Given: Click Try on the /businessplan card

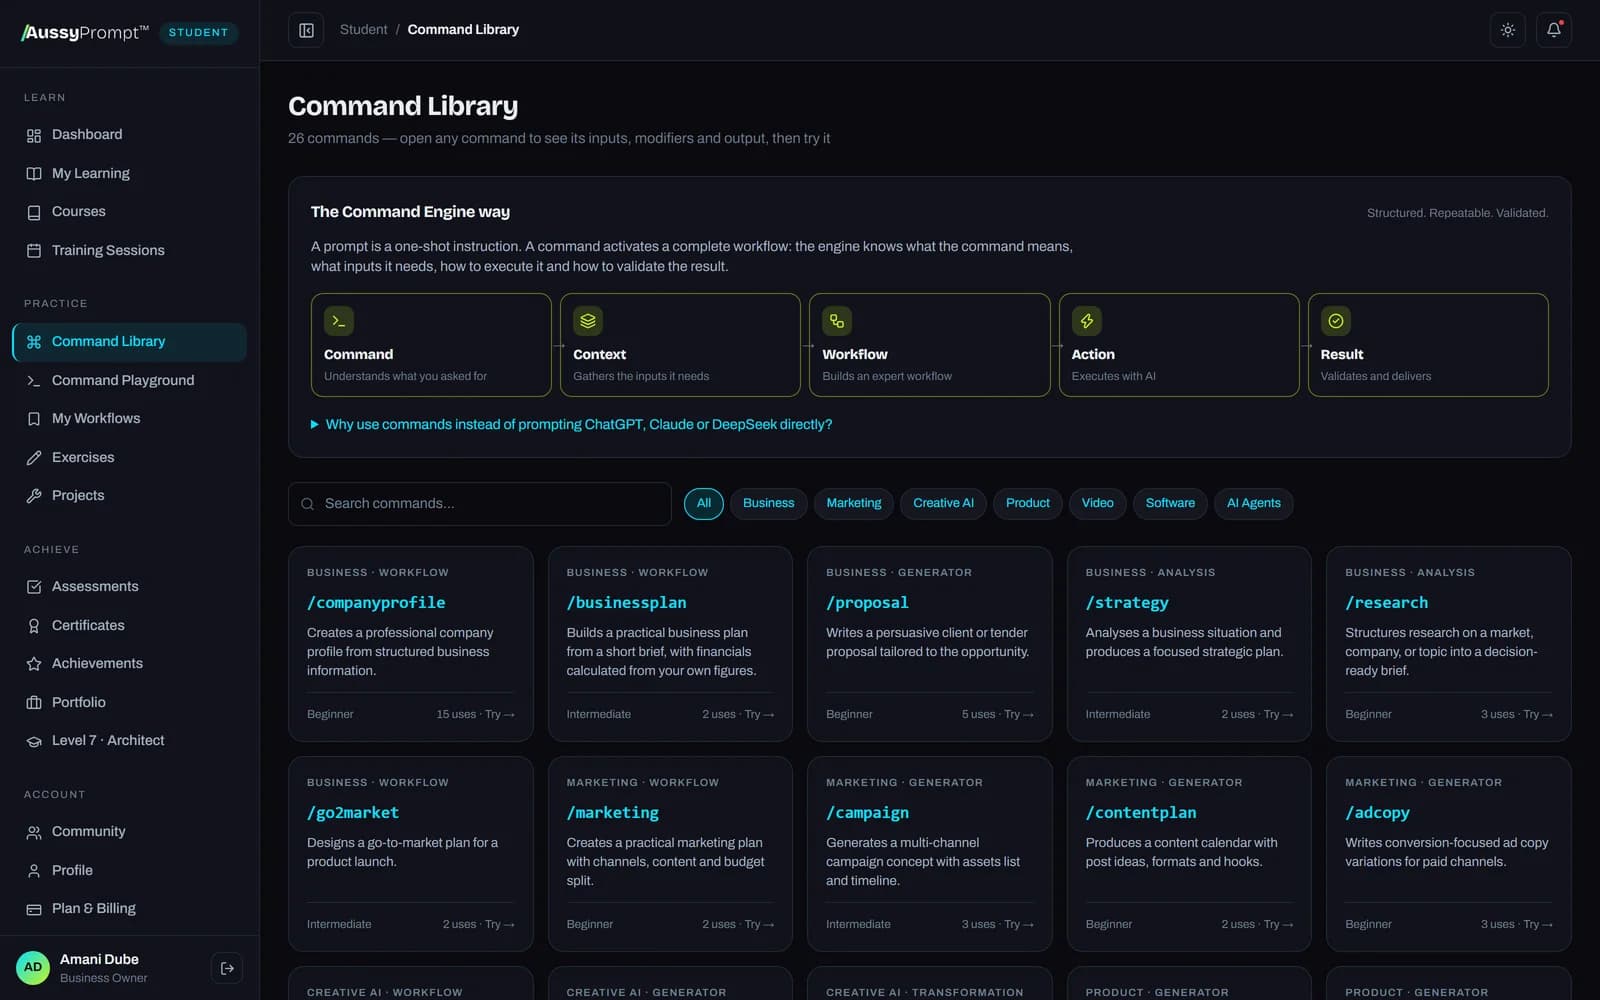Looking at the screenshot, I should 759,715.
